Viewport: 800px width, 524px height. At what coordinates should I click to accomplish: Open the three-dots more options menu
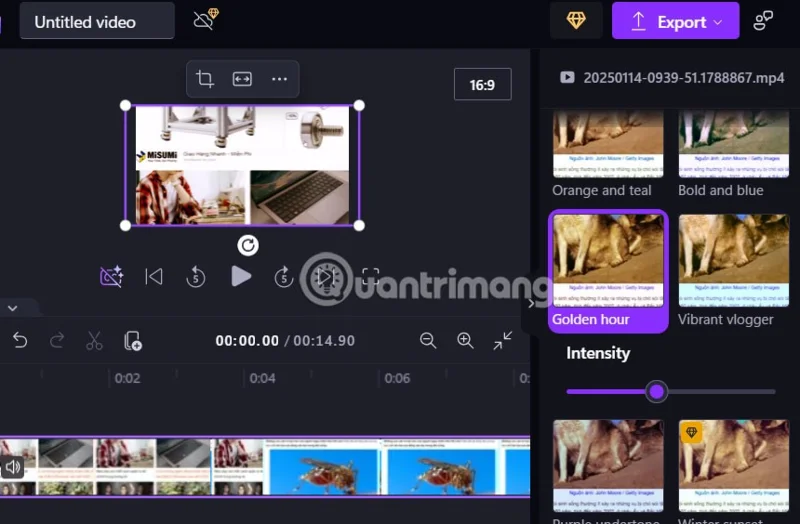click(x=279, y=79)
